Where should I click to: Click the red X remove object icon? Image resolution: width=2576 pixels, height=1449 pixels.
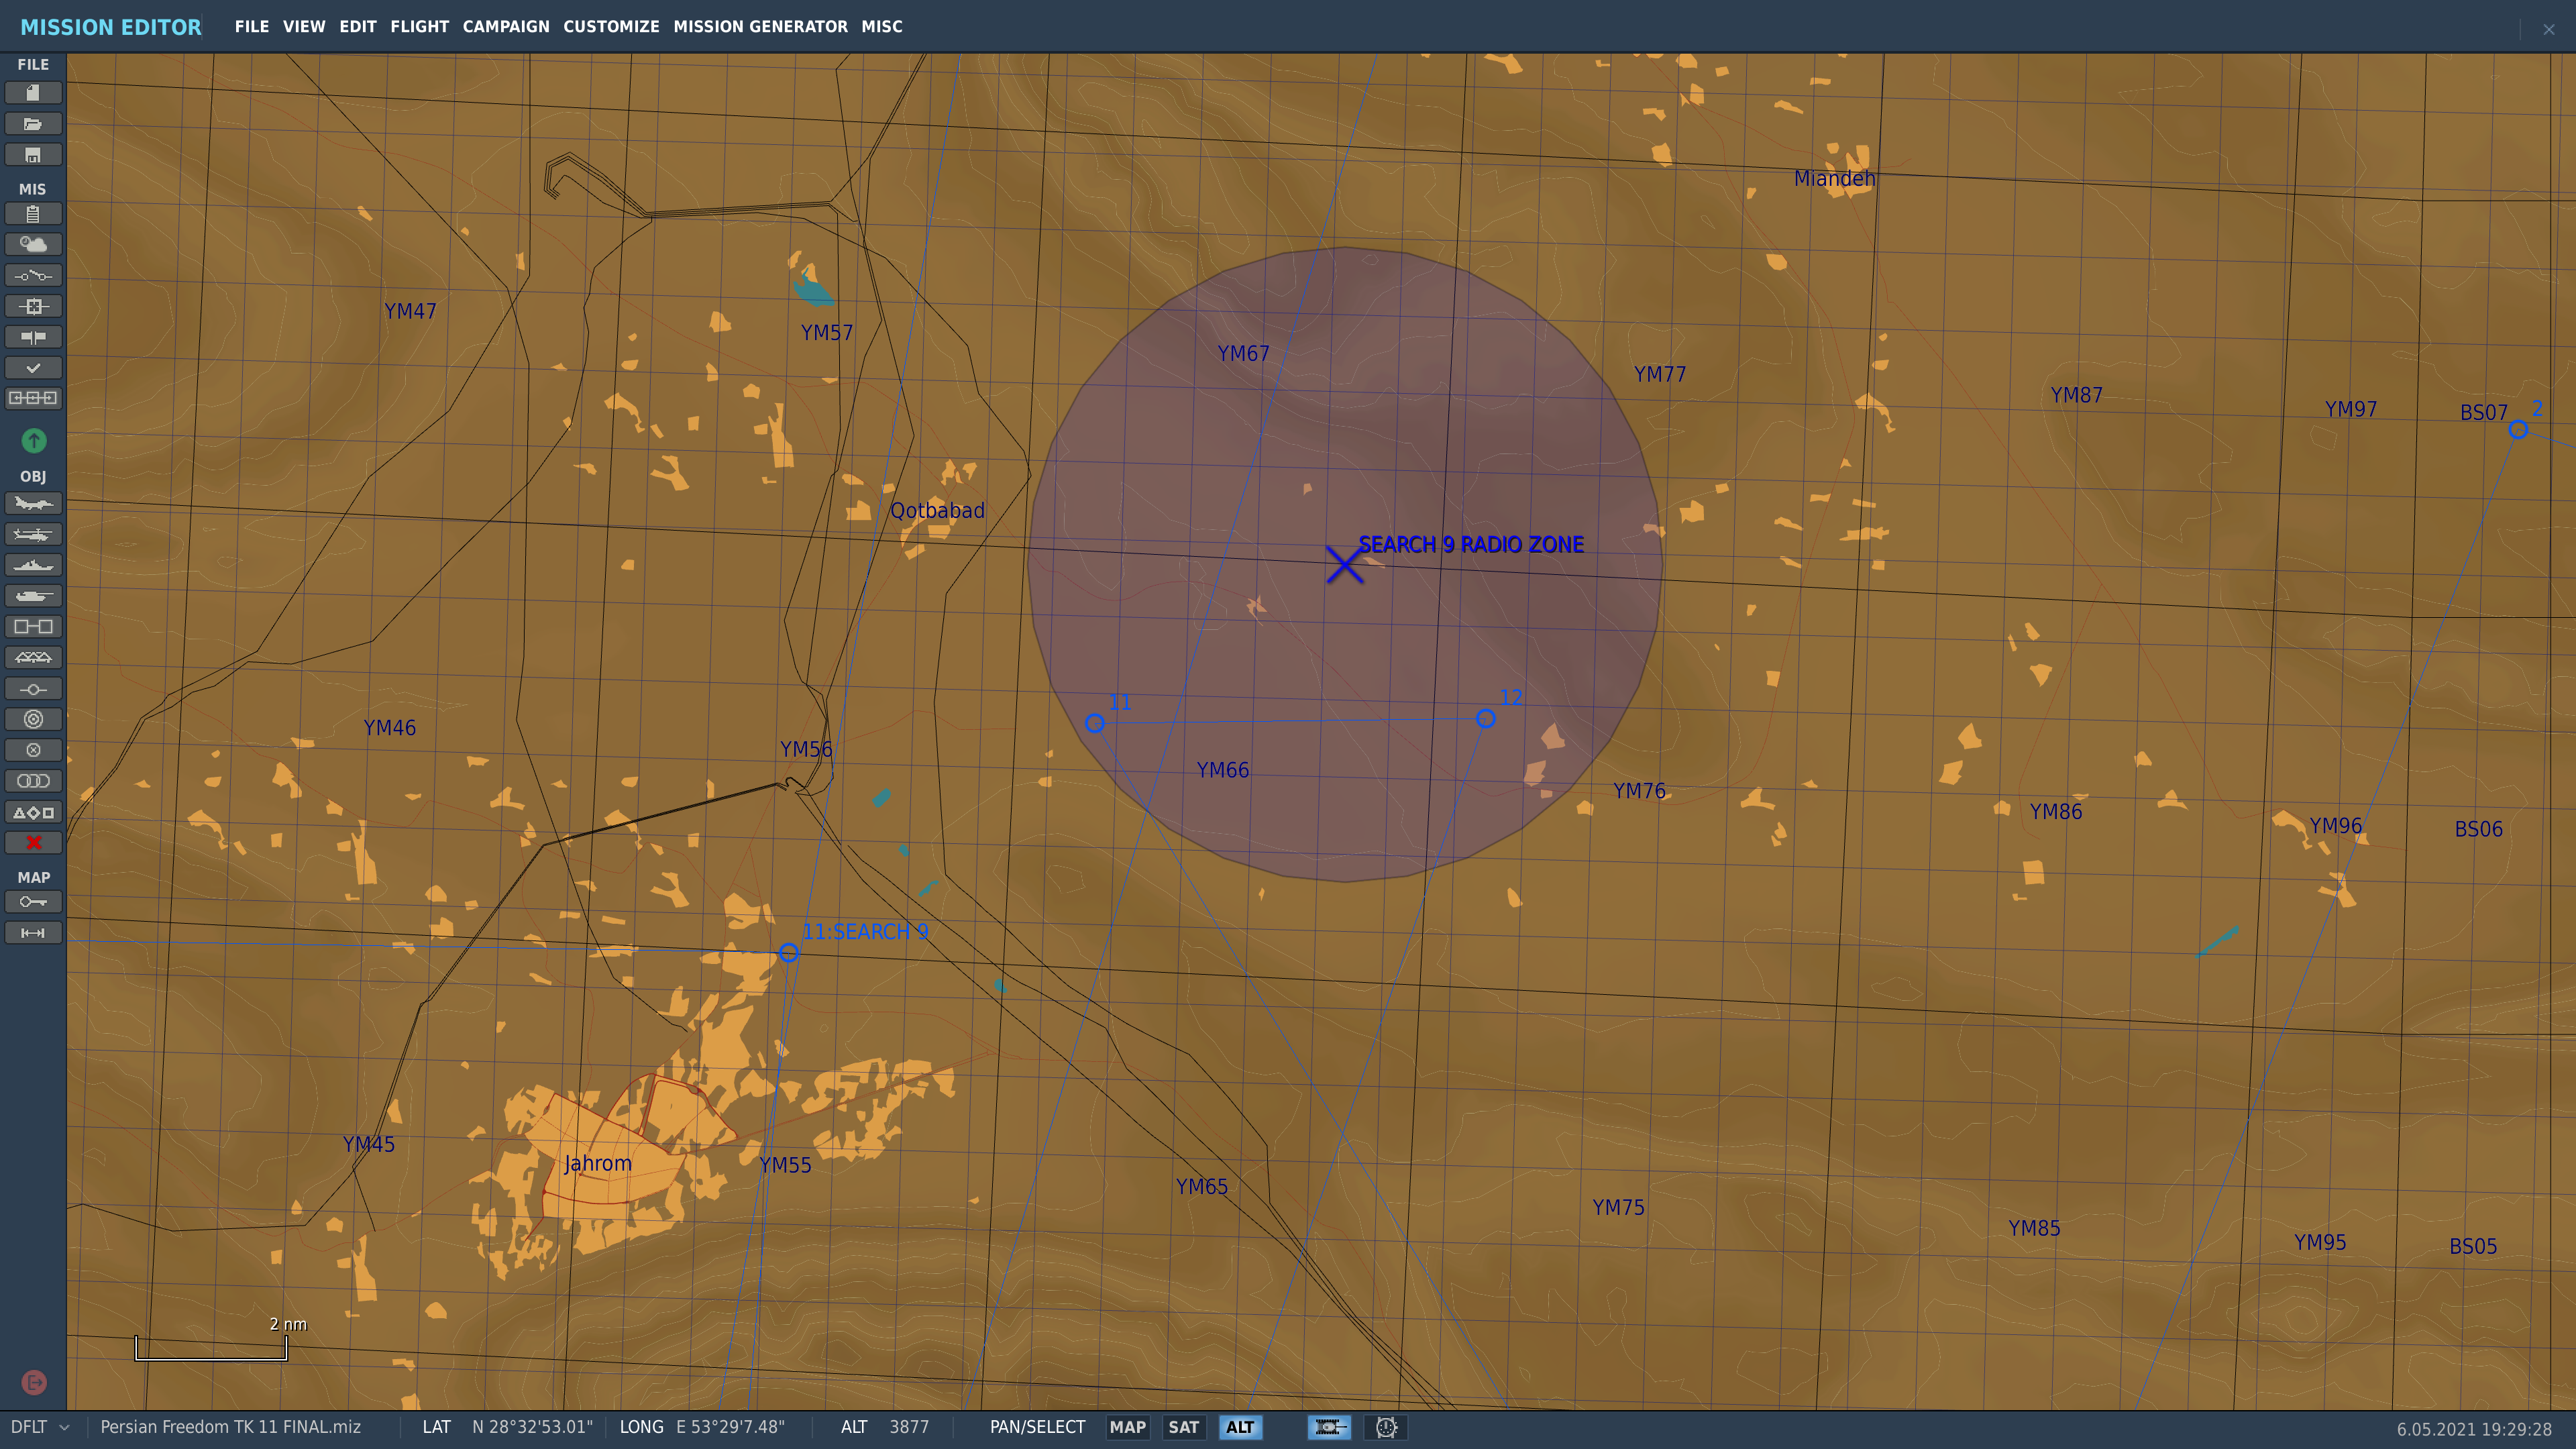(33, 843)
